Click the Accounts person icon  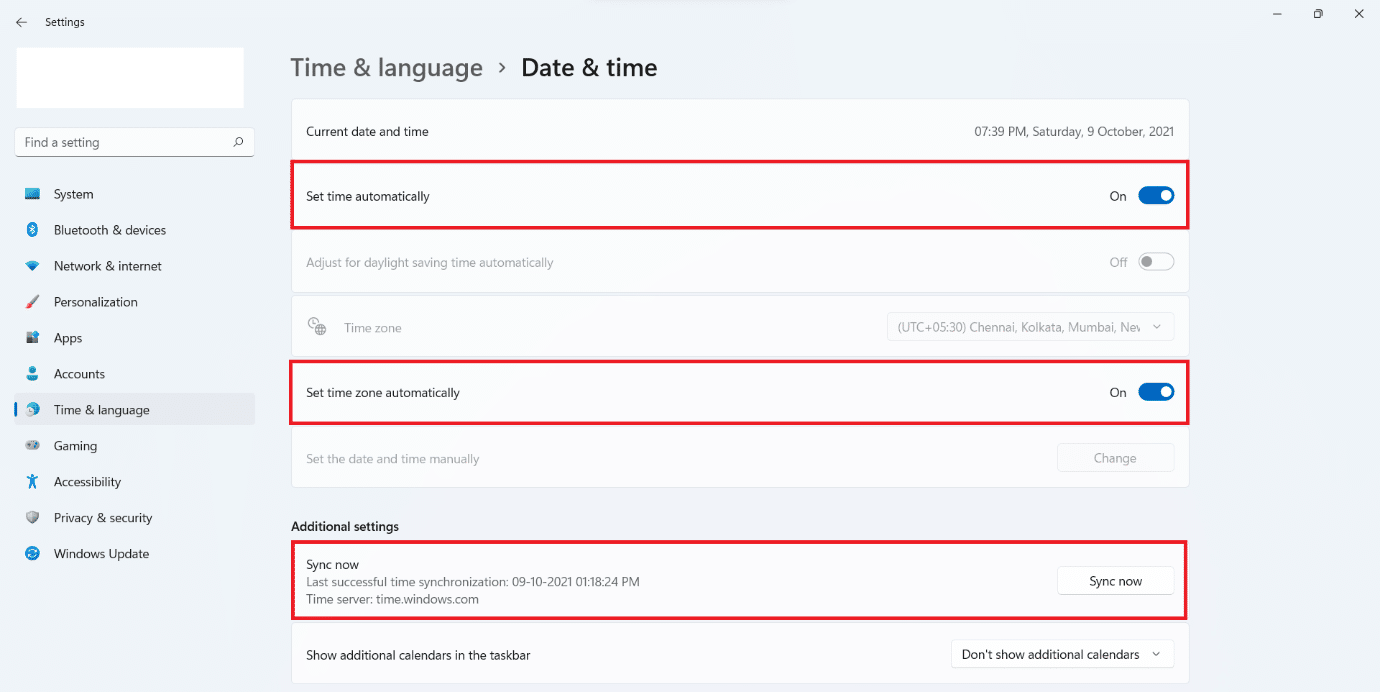33,374
